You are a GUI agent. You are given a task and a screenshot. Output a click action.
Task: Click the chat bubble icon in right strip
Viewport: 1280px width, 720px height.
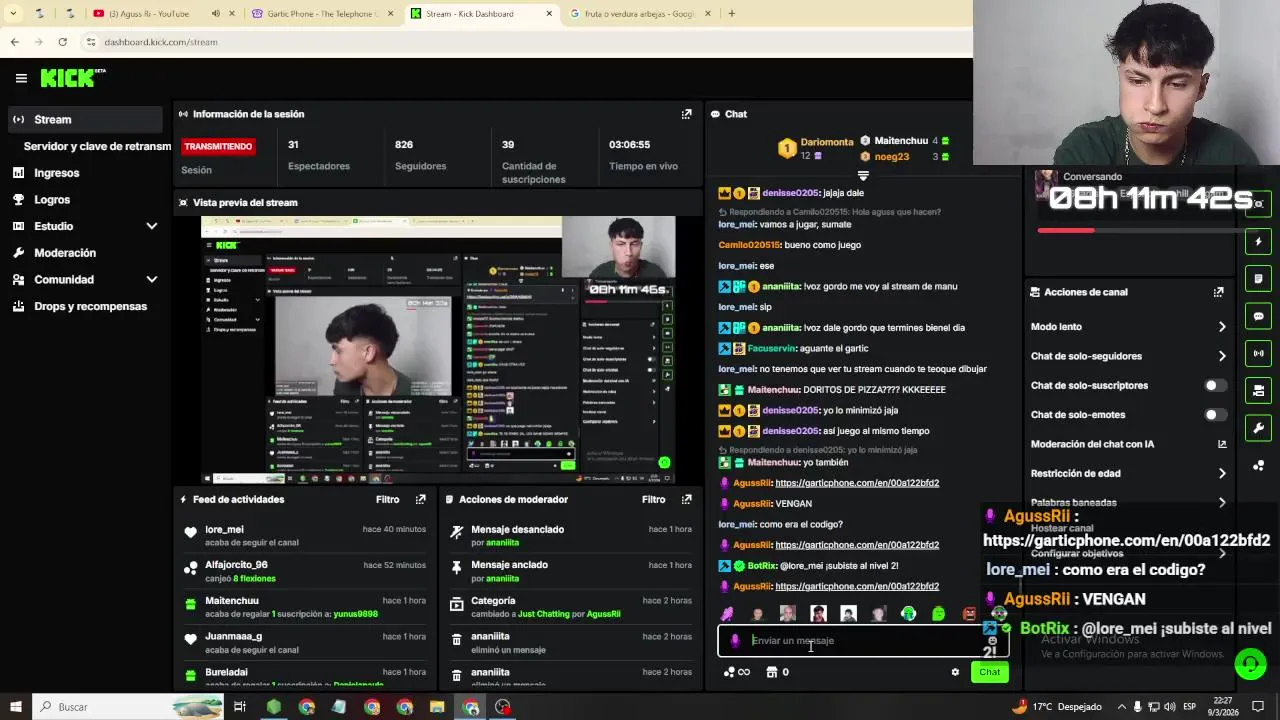click(1259, 316)
